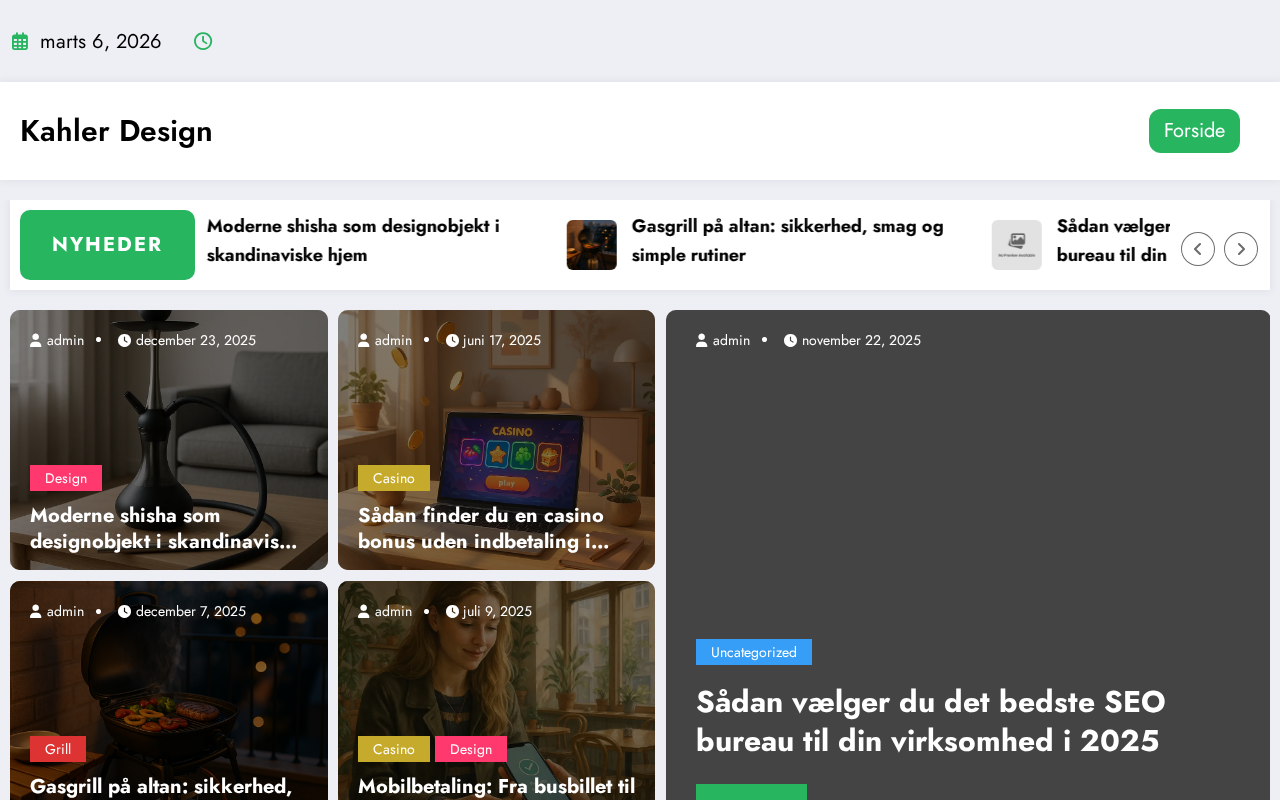The height and width of the screenshot is (800, 1280).
Task: Click the date december 23, 2025
Action: (x=196, y=340)
